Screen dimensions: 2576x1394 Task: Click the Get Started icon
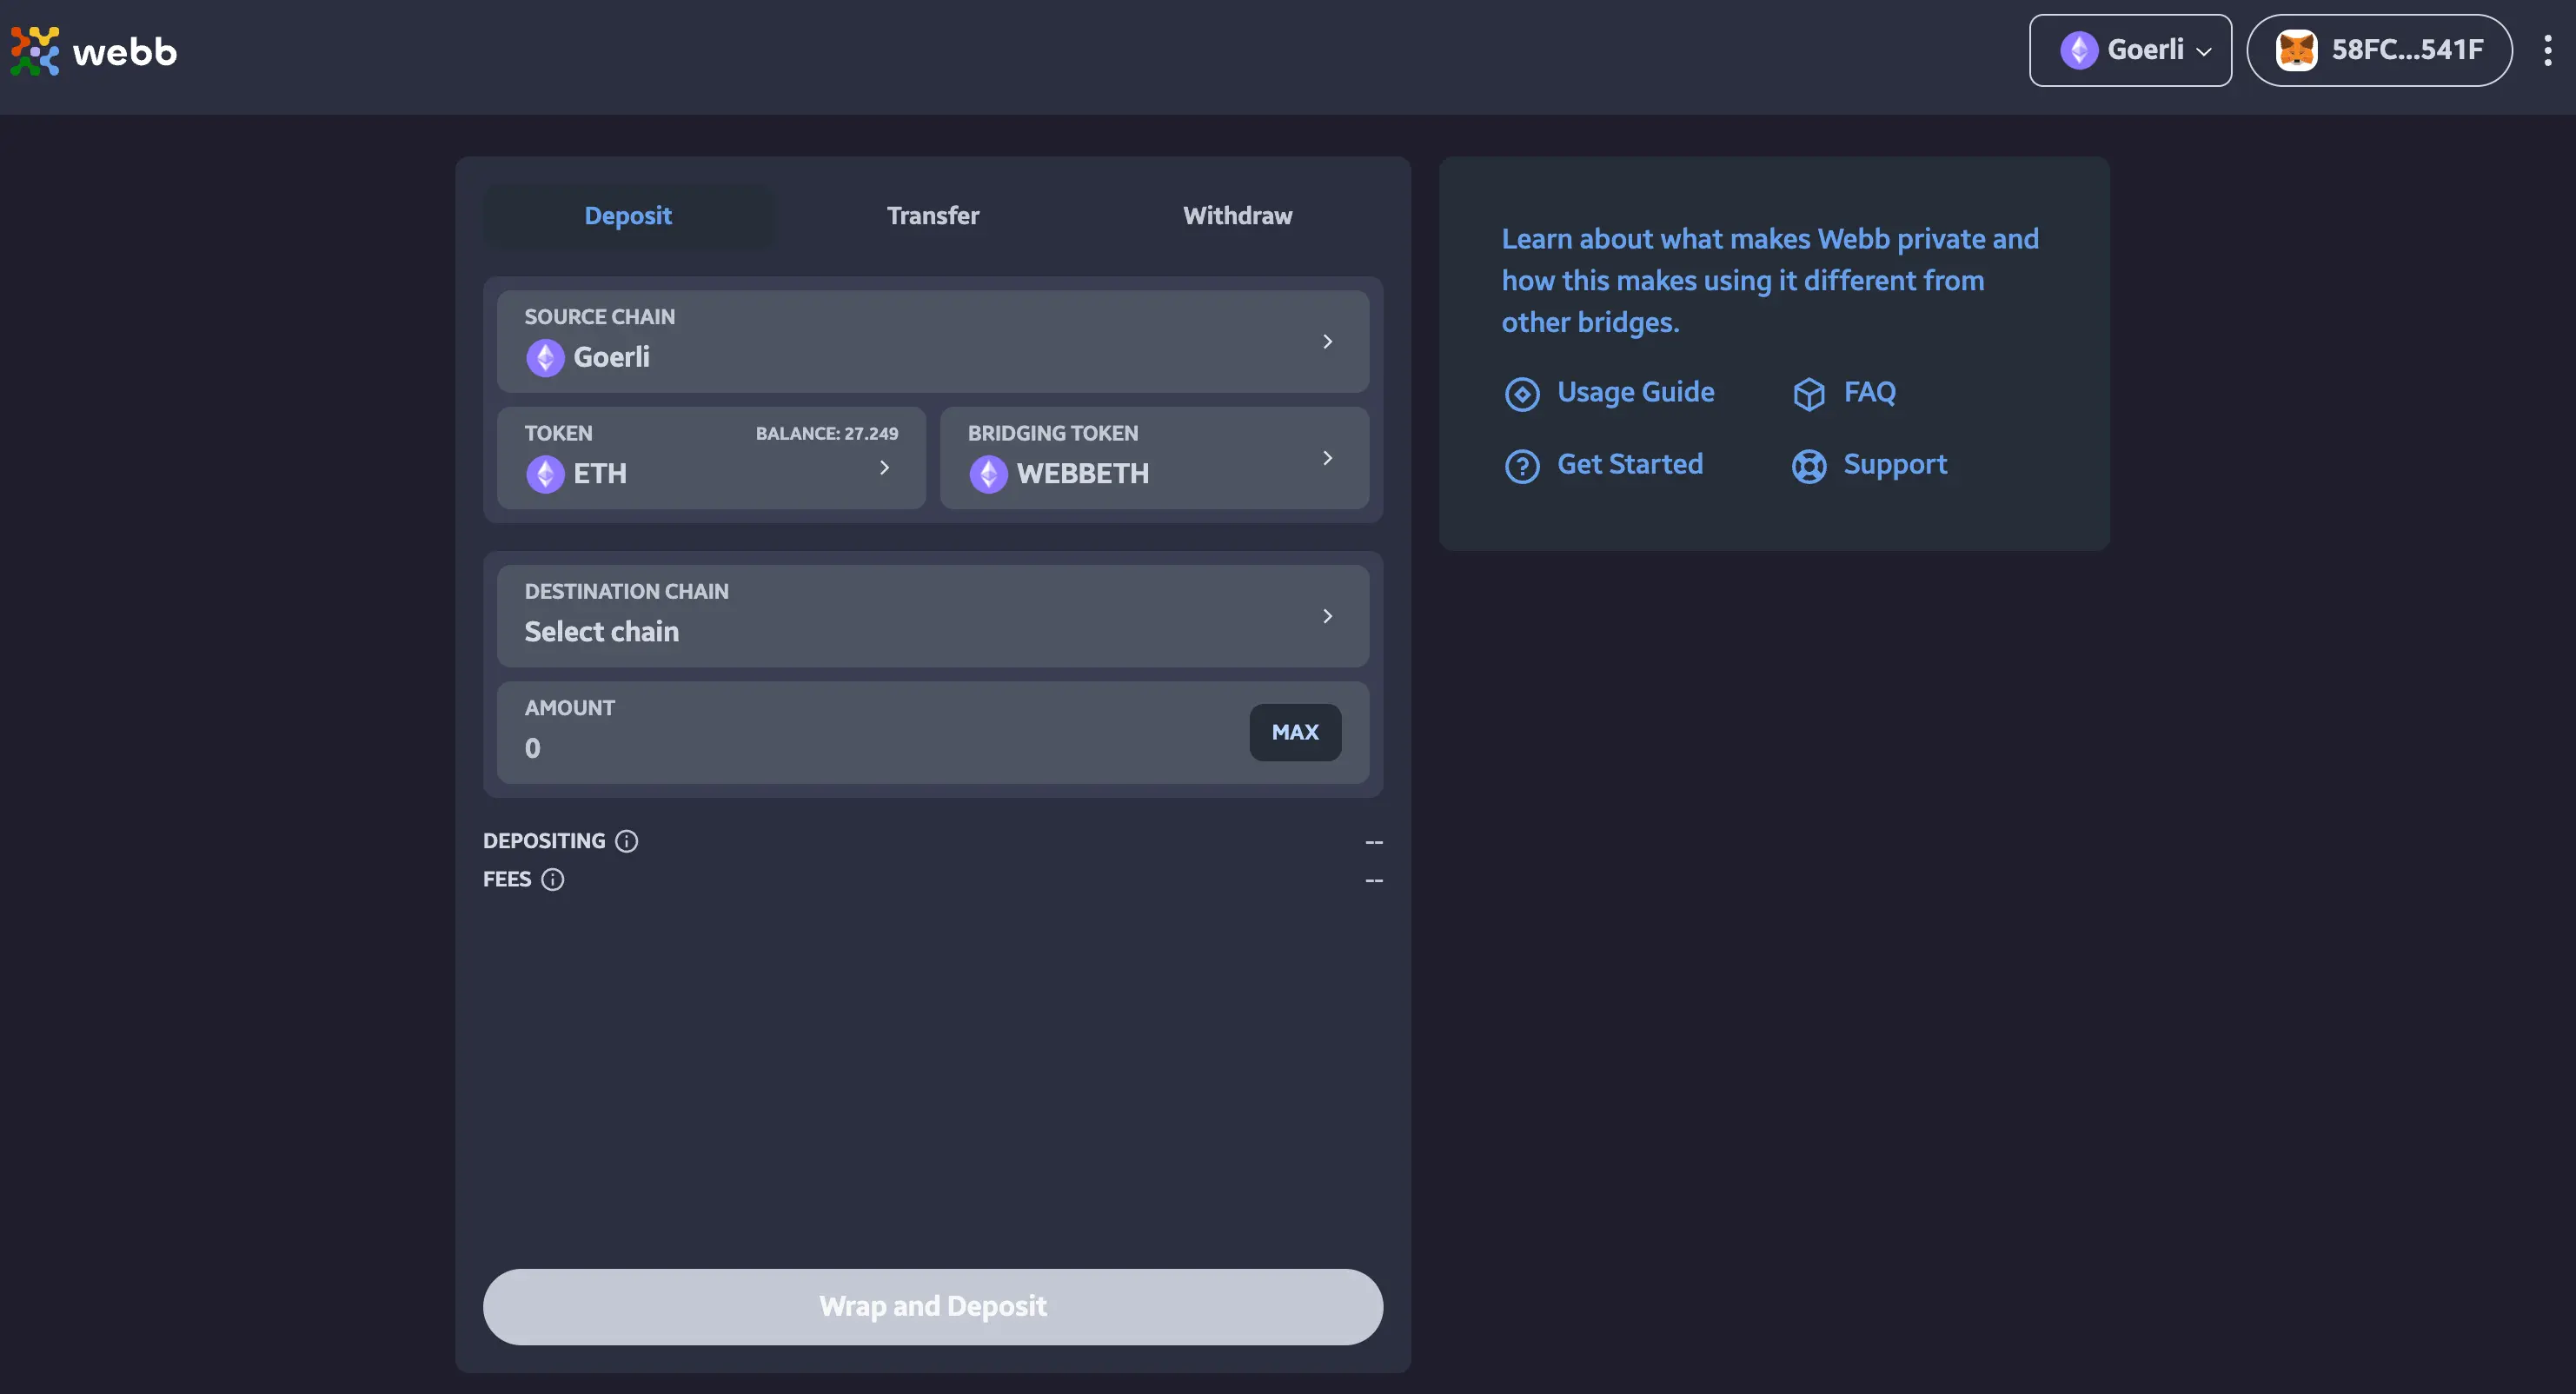tap(1521, 463)
